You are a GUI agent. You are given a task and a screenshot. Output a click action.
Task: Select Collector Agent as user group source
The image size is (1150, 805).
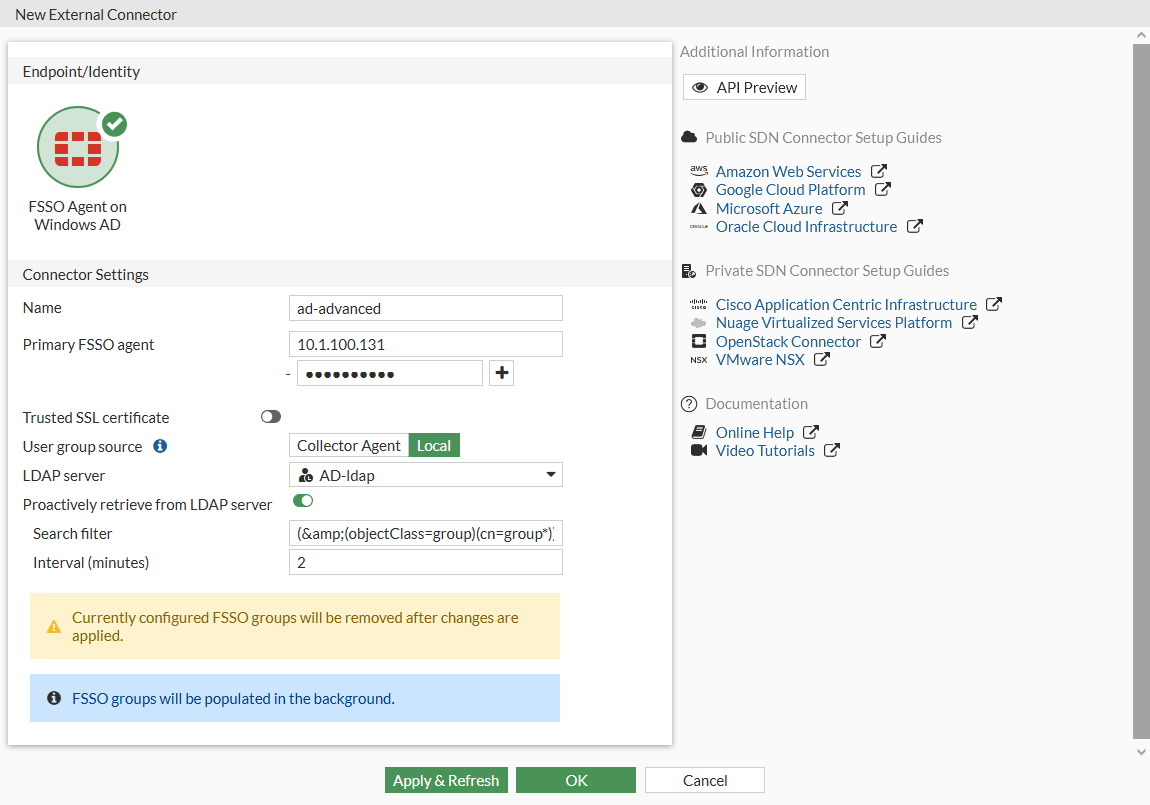(x=348, y=446)
